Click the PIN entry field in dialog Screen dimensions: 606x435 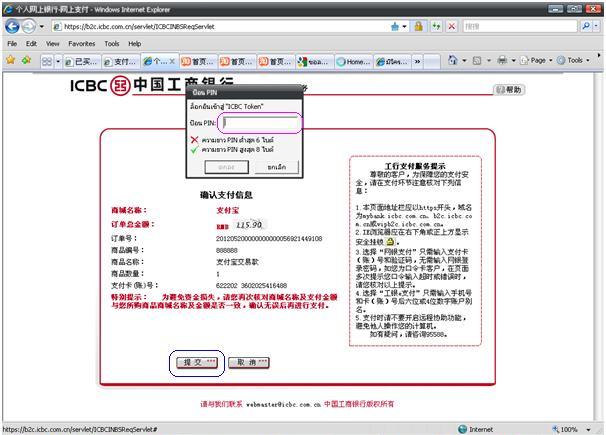tap(260, 123)
